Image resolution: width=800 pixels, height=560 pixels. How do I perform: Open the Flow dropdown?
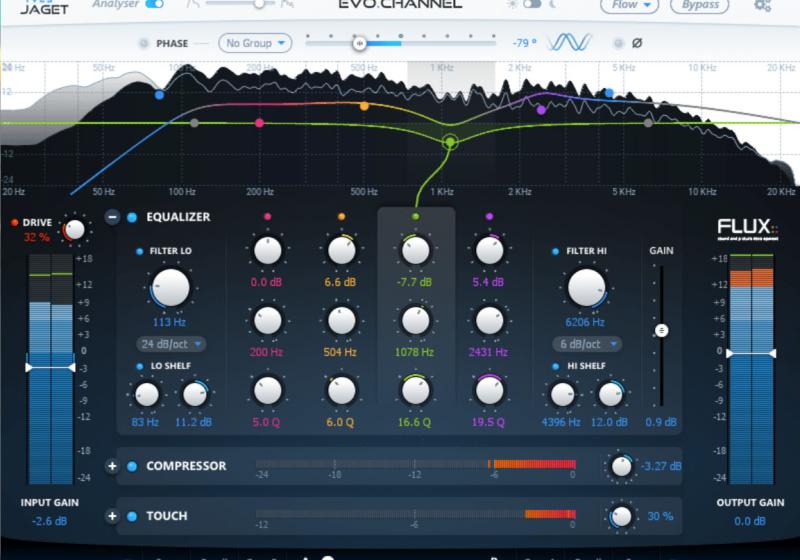pos(630,5)
